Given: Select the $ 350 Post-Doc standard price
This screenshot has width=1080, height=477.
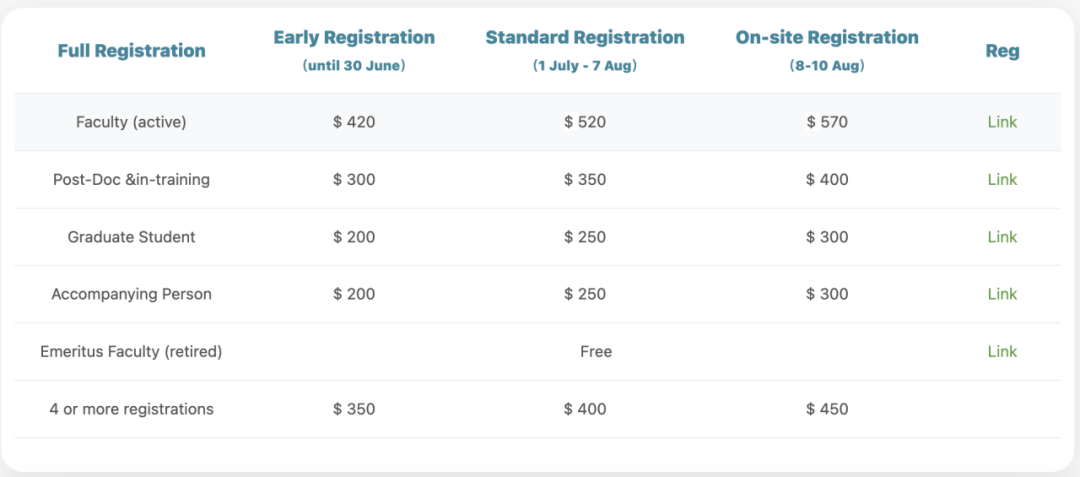Looking at the screenshot, I should 585,180.
